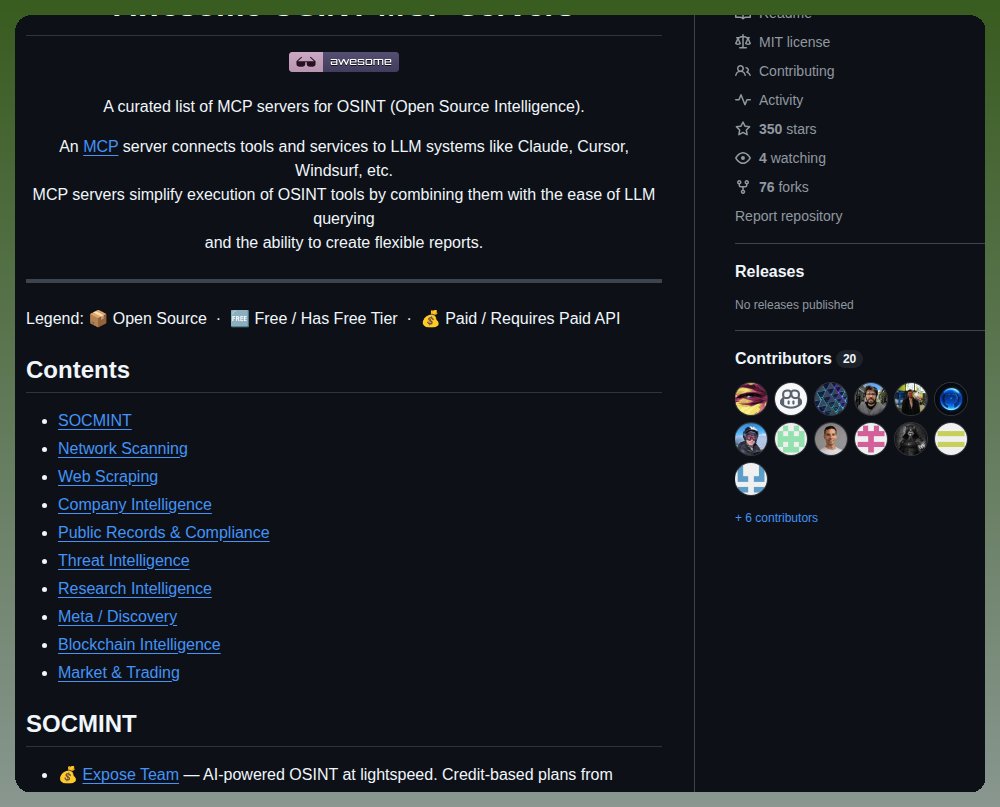Open the blue glowing circle contributor avatar
The height and width of the screenshot is (807, 1000).
point(951,399)
